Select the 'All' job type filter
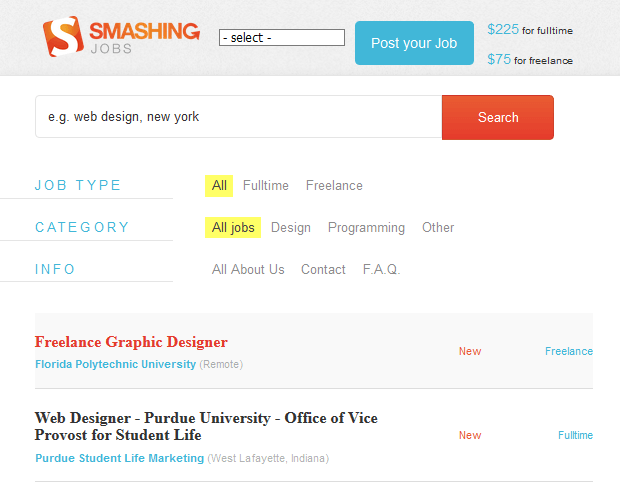Screen dimensions: 620x500 (x=219, y=185)
